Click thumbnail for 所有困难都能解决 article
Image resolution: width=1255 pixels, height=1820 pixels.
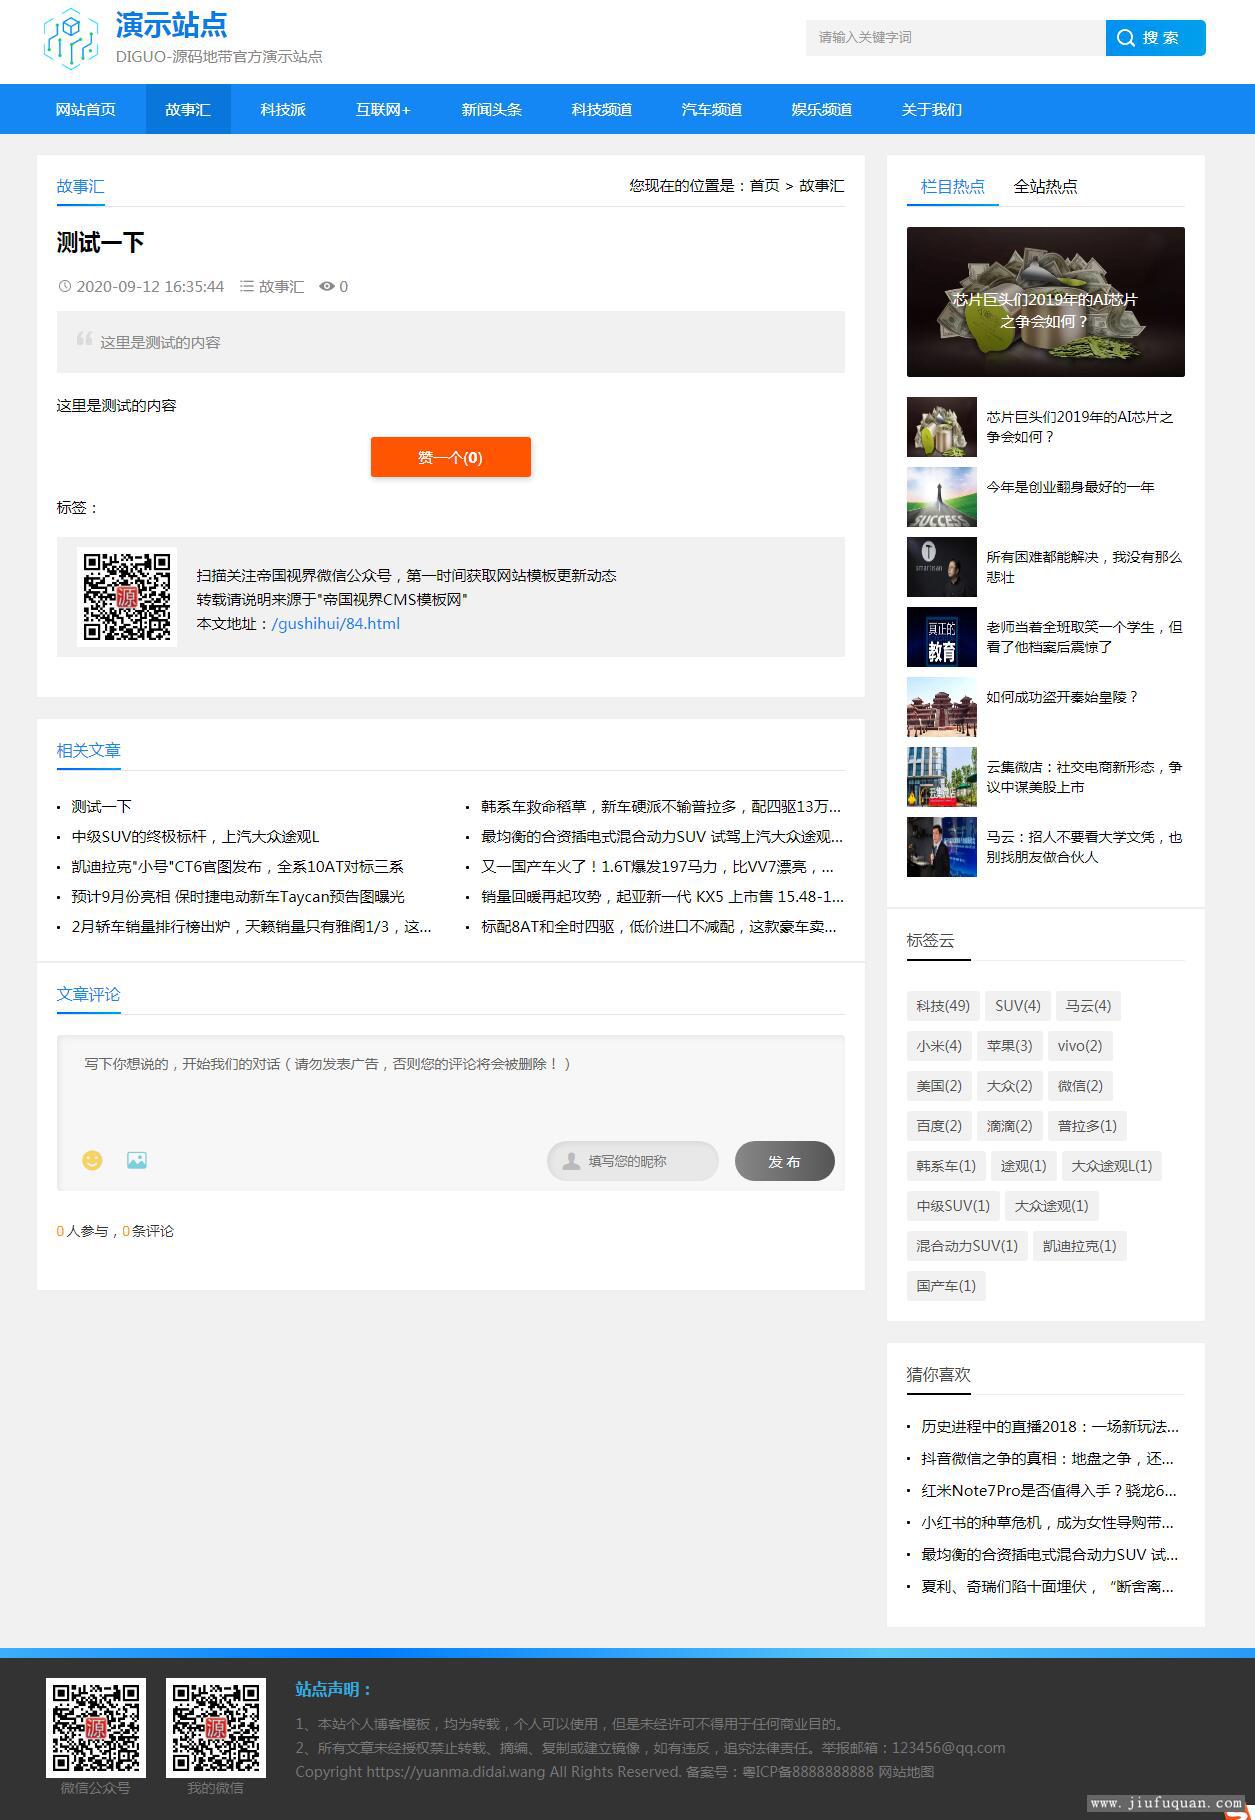click(941, 567)
